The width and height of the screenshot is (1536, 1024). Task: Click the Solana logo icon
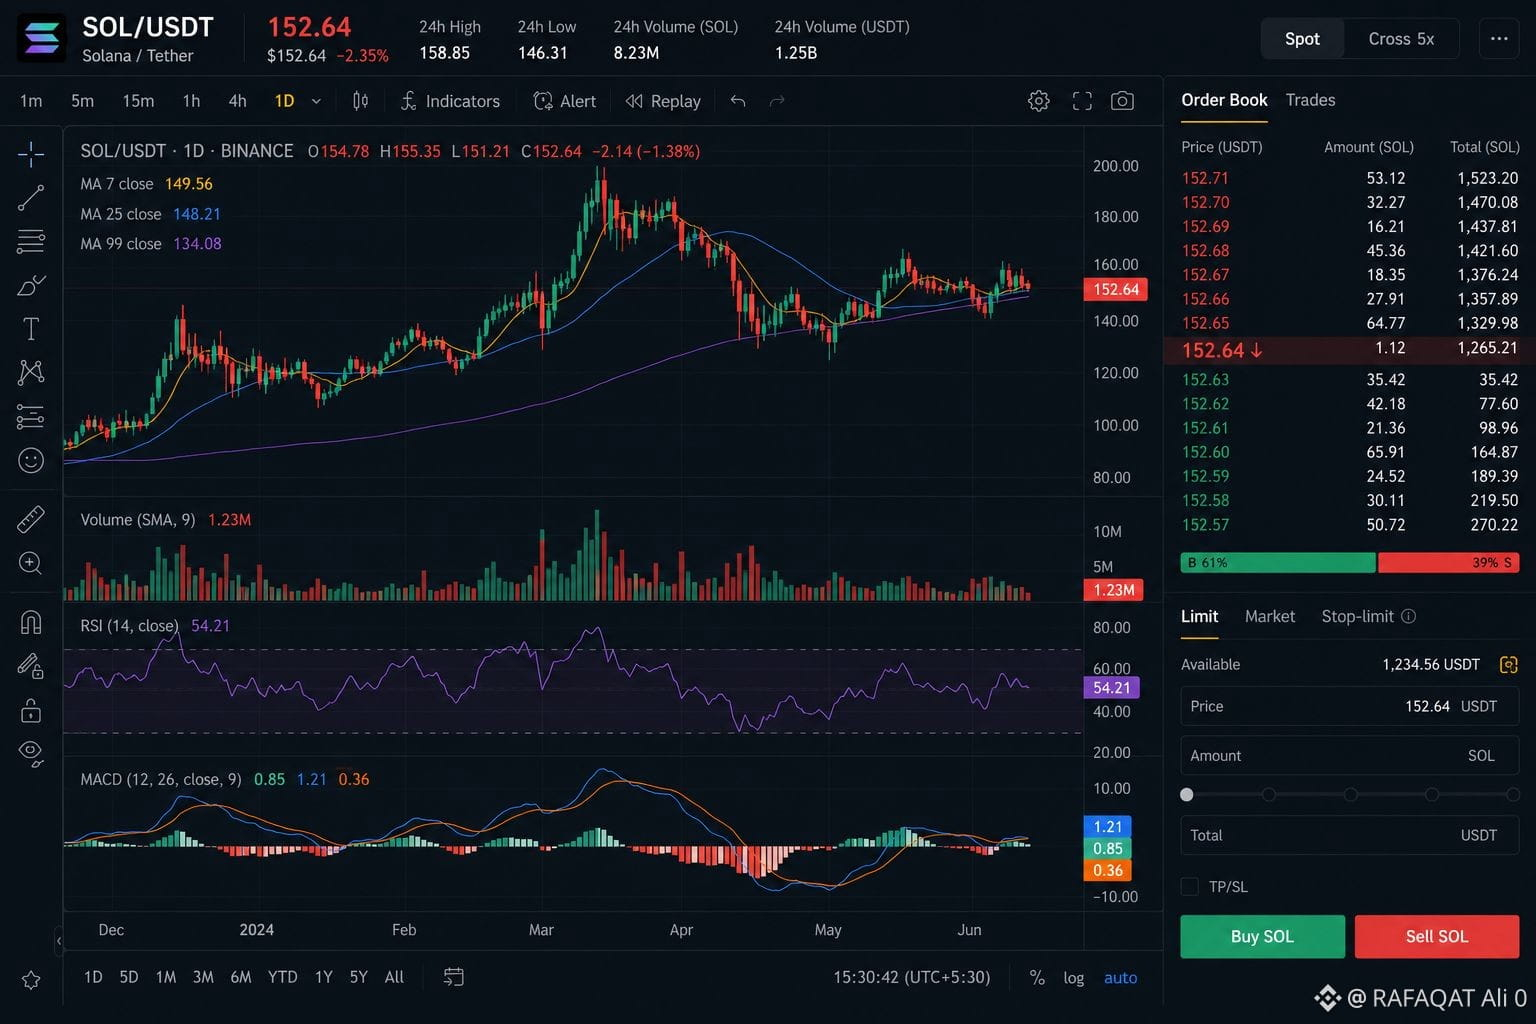[42, 39]
